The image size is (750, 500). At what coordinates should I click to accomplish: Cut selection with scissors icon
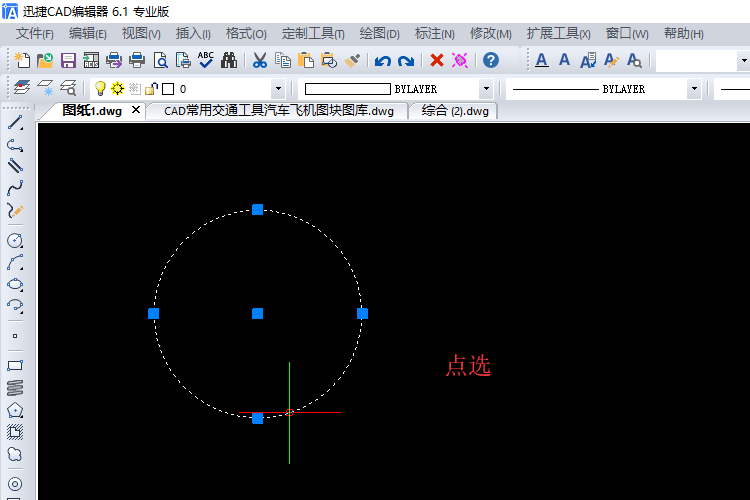click(x=260, y=61)
